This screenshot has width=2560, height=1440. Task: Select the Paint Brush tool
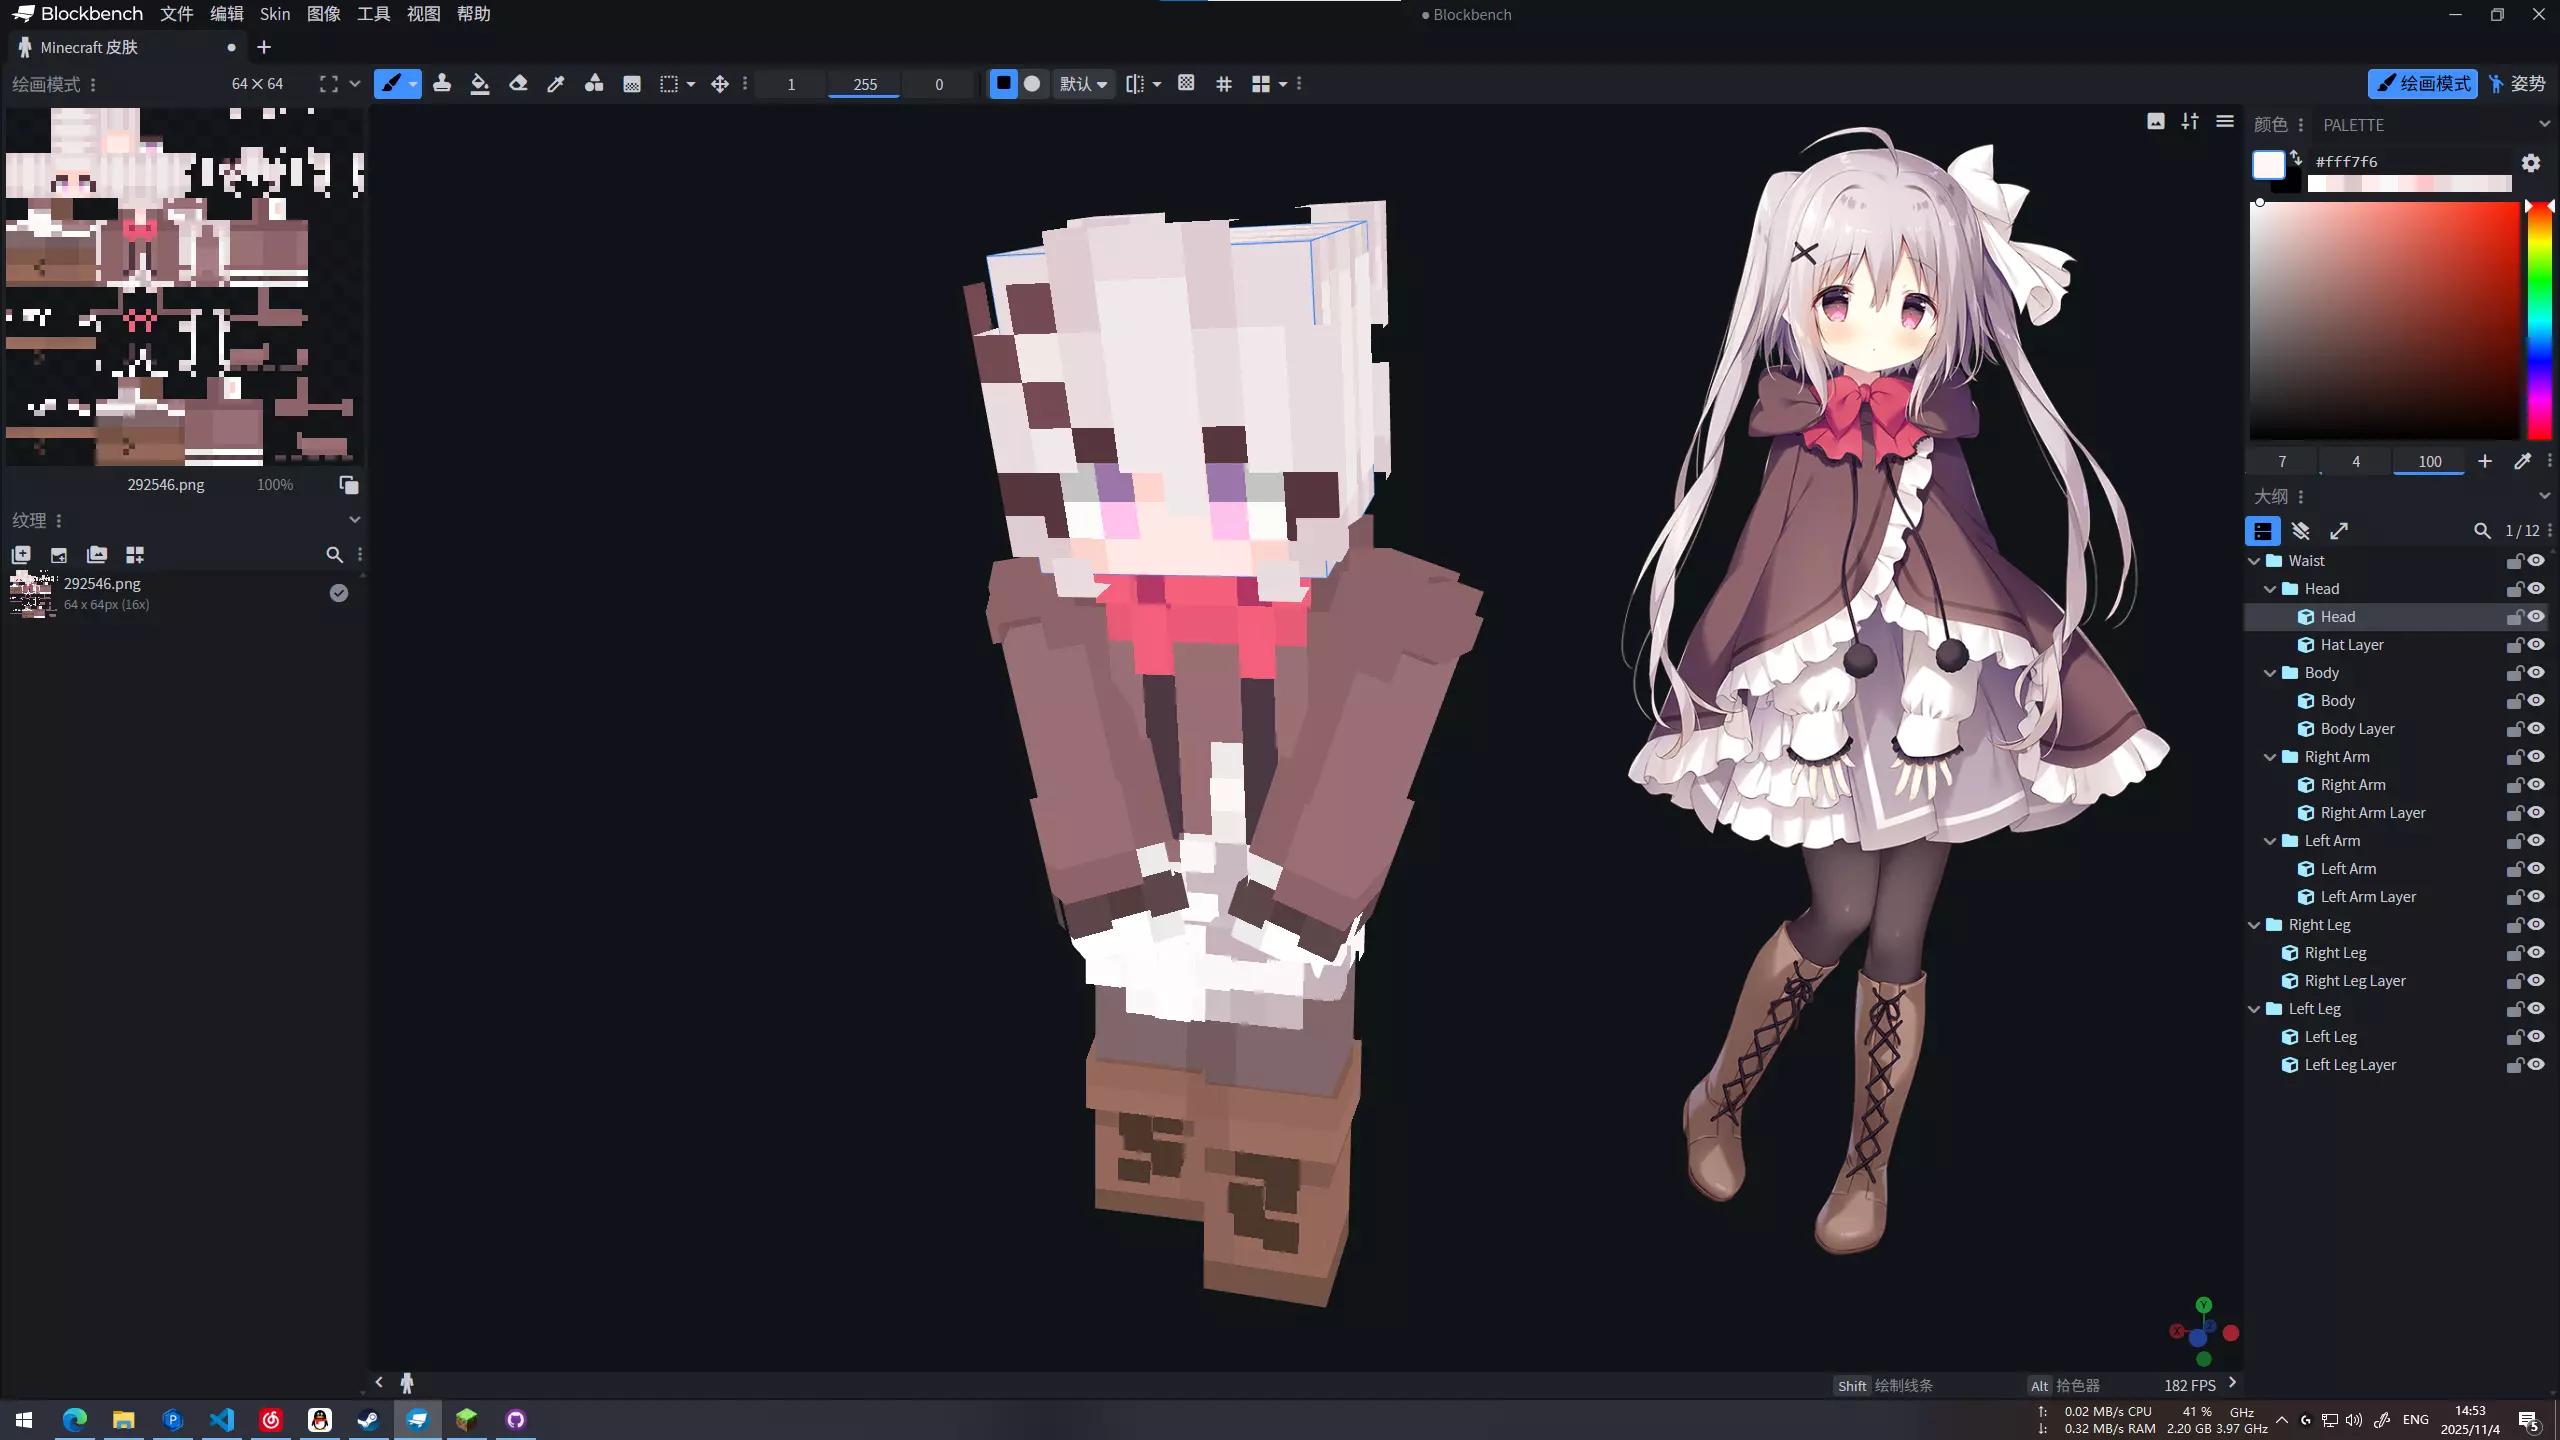(x=391, y=84)
